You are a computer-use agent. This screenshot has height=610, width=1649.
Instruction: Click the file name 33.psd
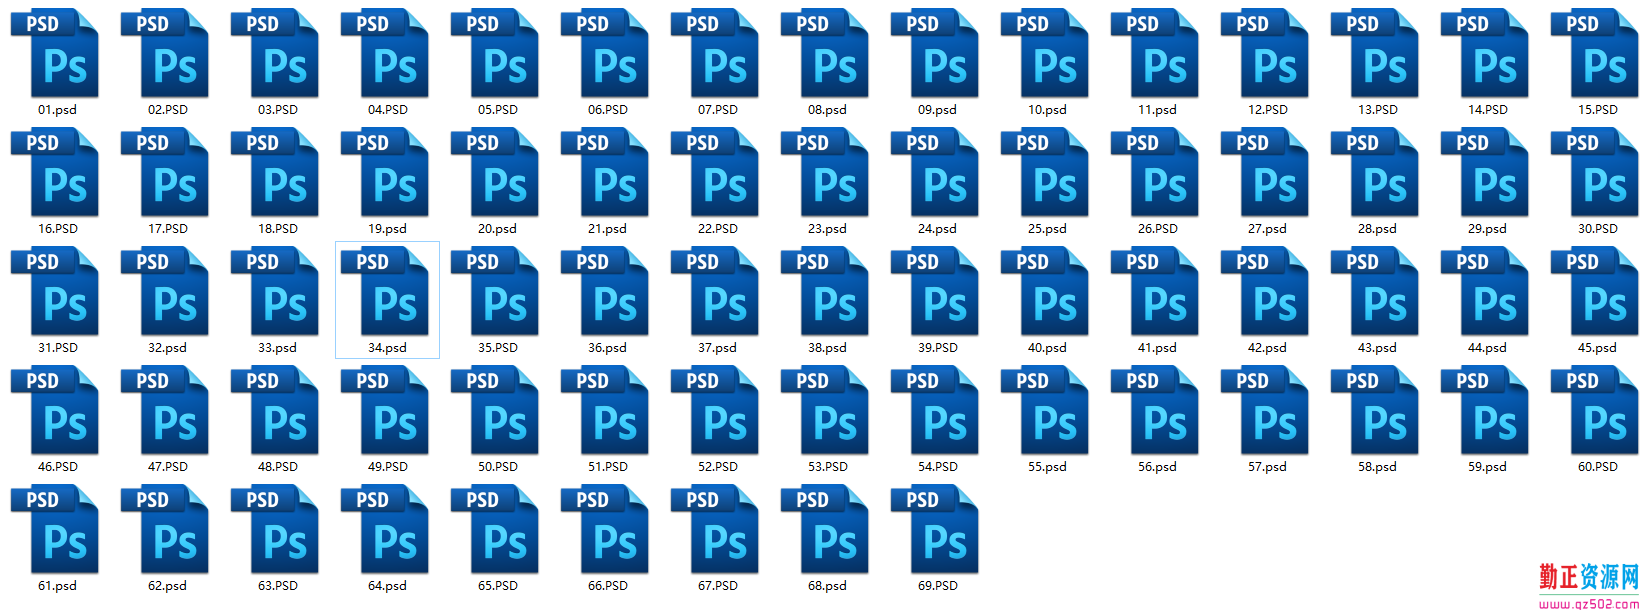point(277,348)
